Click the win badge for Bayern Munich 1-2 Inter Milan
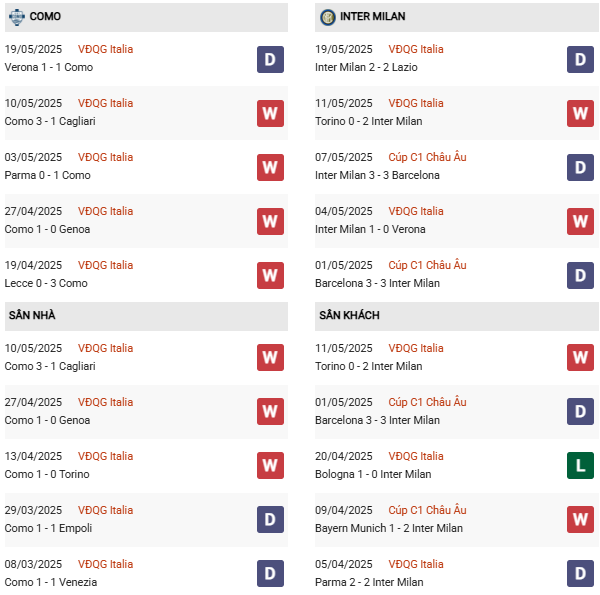The width and height of the screenshot is (600, 595). [x=581, y=520]
